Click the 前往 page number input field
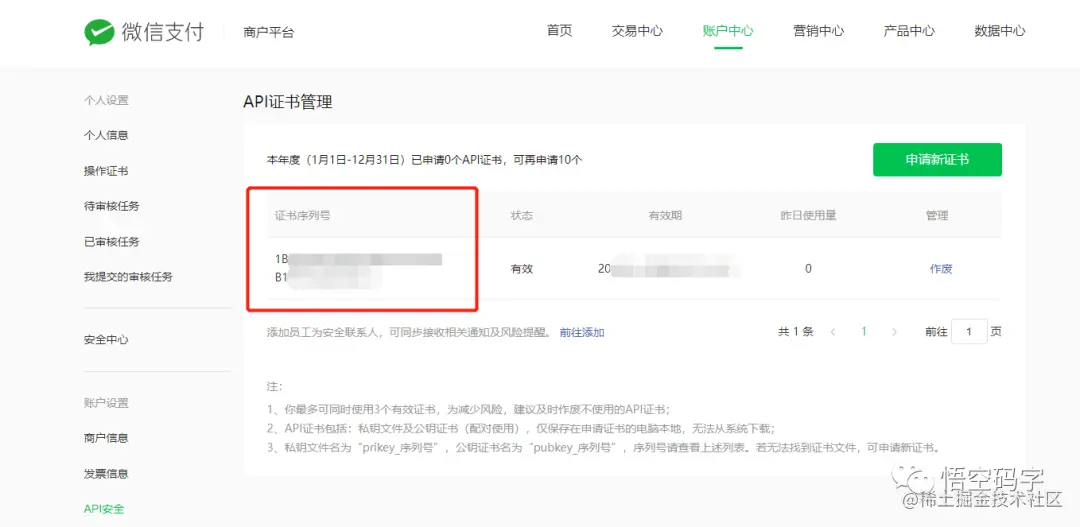The width and height of the screenshot is (1080, 527). [x=969, y=331]
